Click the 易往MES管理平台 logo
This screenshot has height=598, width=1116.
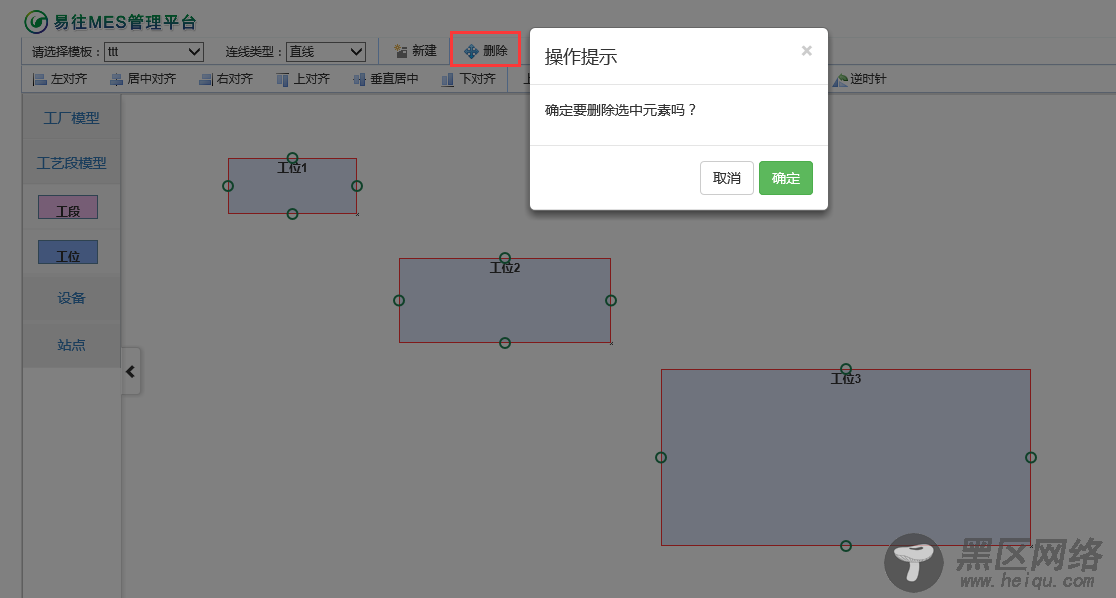pyautogui.click(x=110, y=22)
